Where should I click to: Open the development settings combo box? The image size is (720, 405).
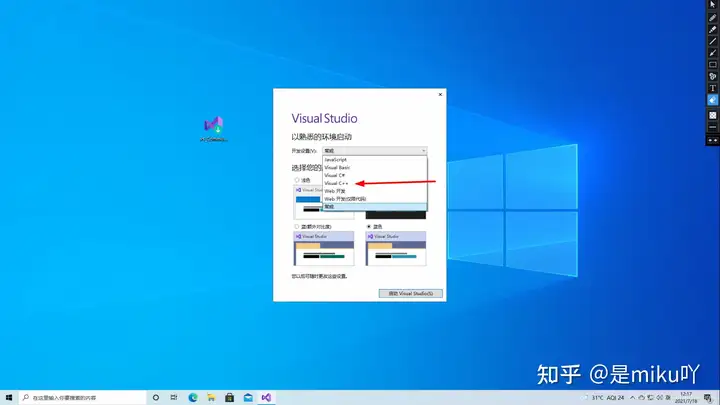pyautogui.click(x=375, y=151)
